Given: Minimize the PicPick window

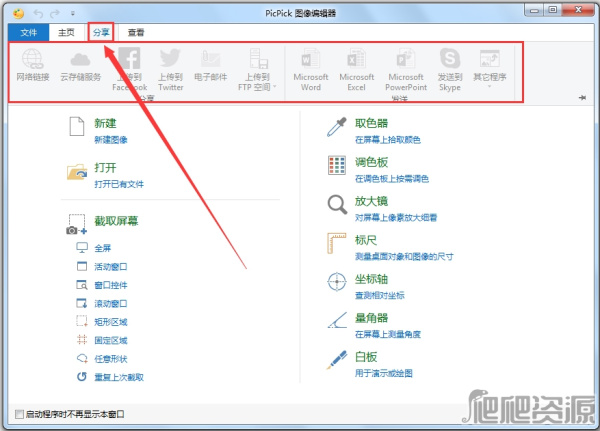Looking at the screenshot, I should click(535, 10).
